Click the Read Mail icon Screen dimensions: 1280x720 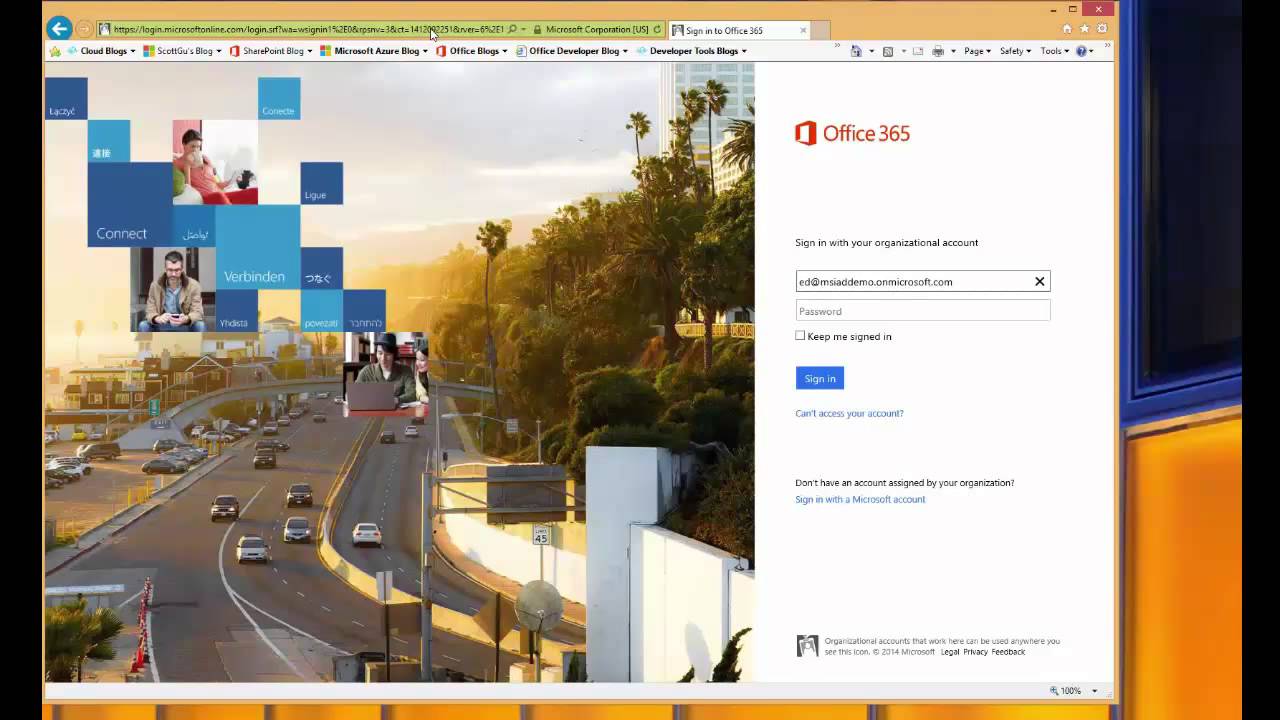918,51
